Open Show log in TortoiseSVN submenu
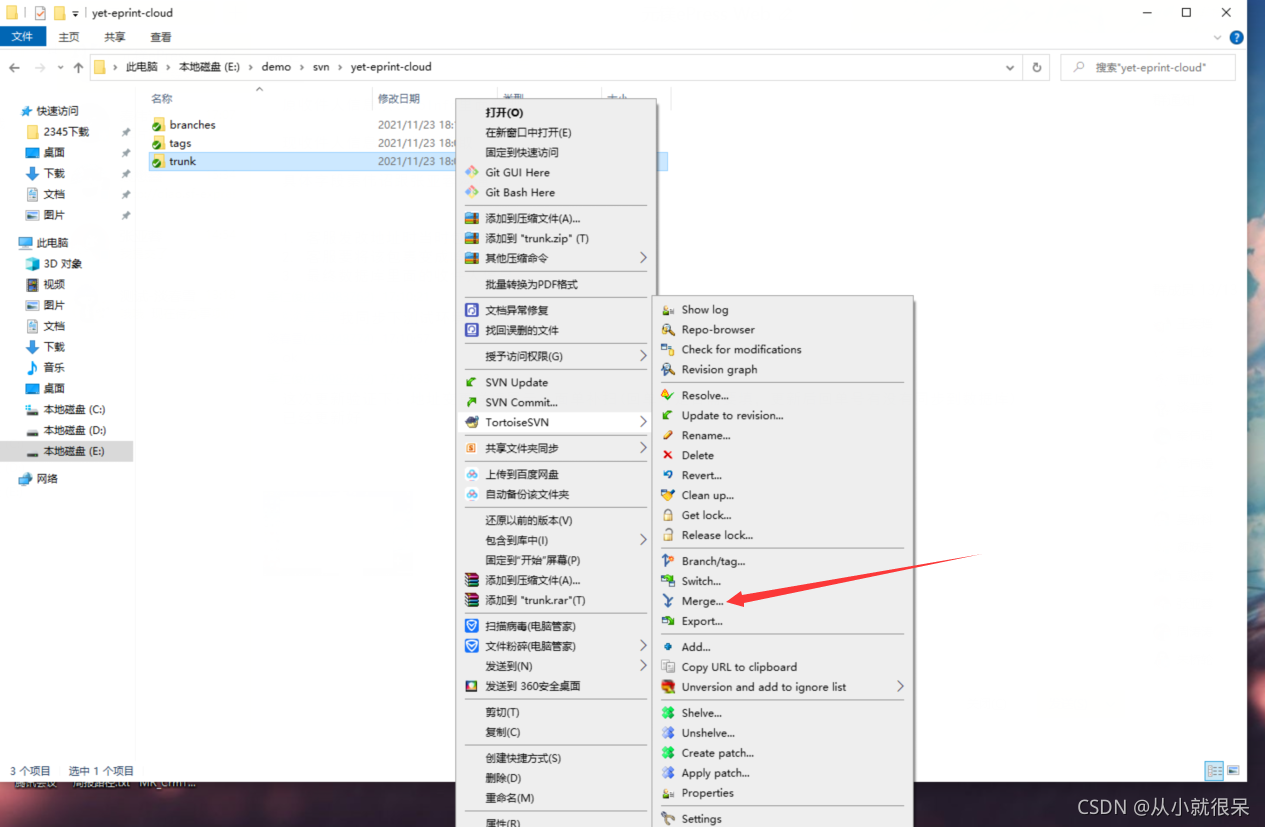Screen dimensions: 1265x827 pos(704,310)
